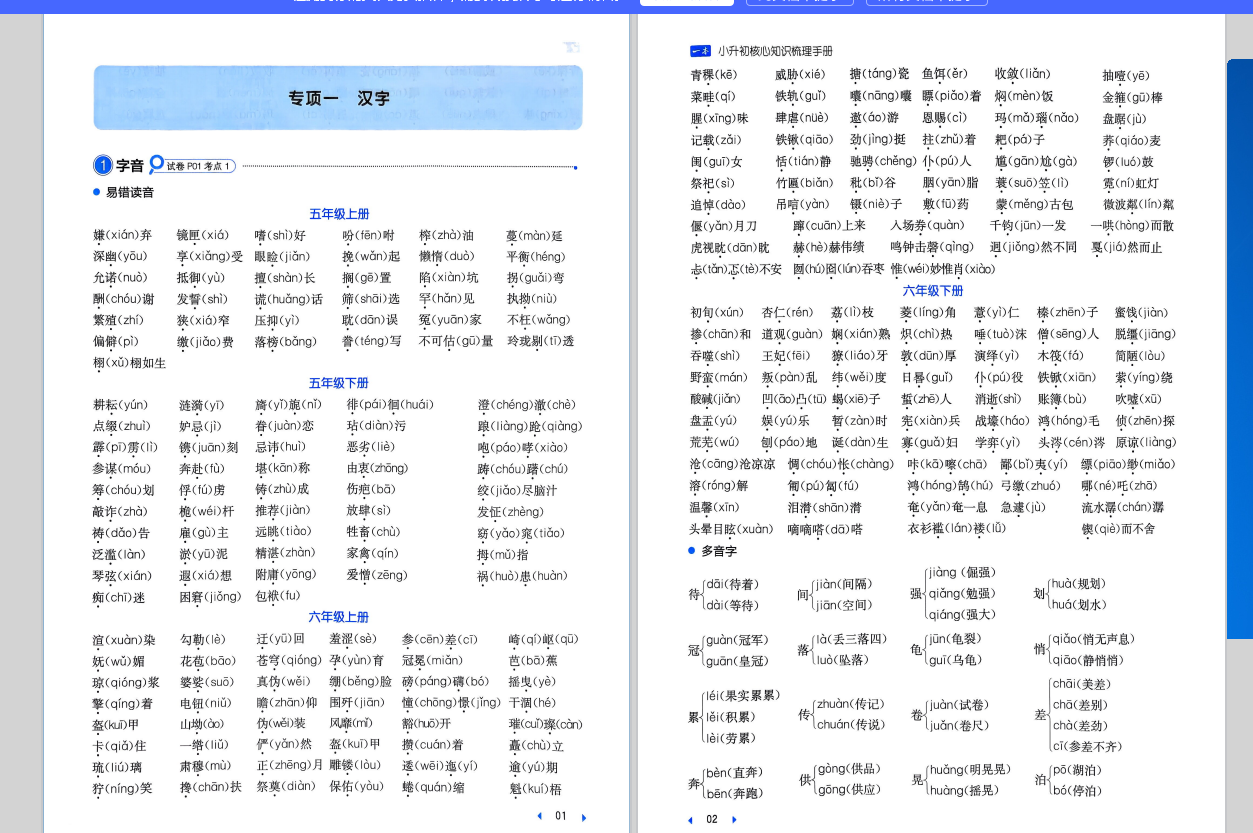The width and height of the screenshot is (1253, 833).
Task: Click the white filled button in top banner
Action: [686, 1]
